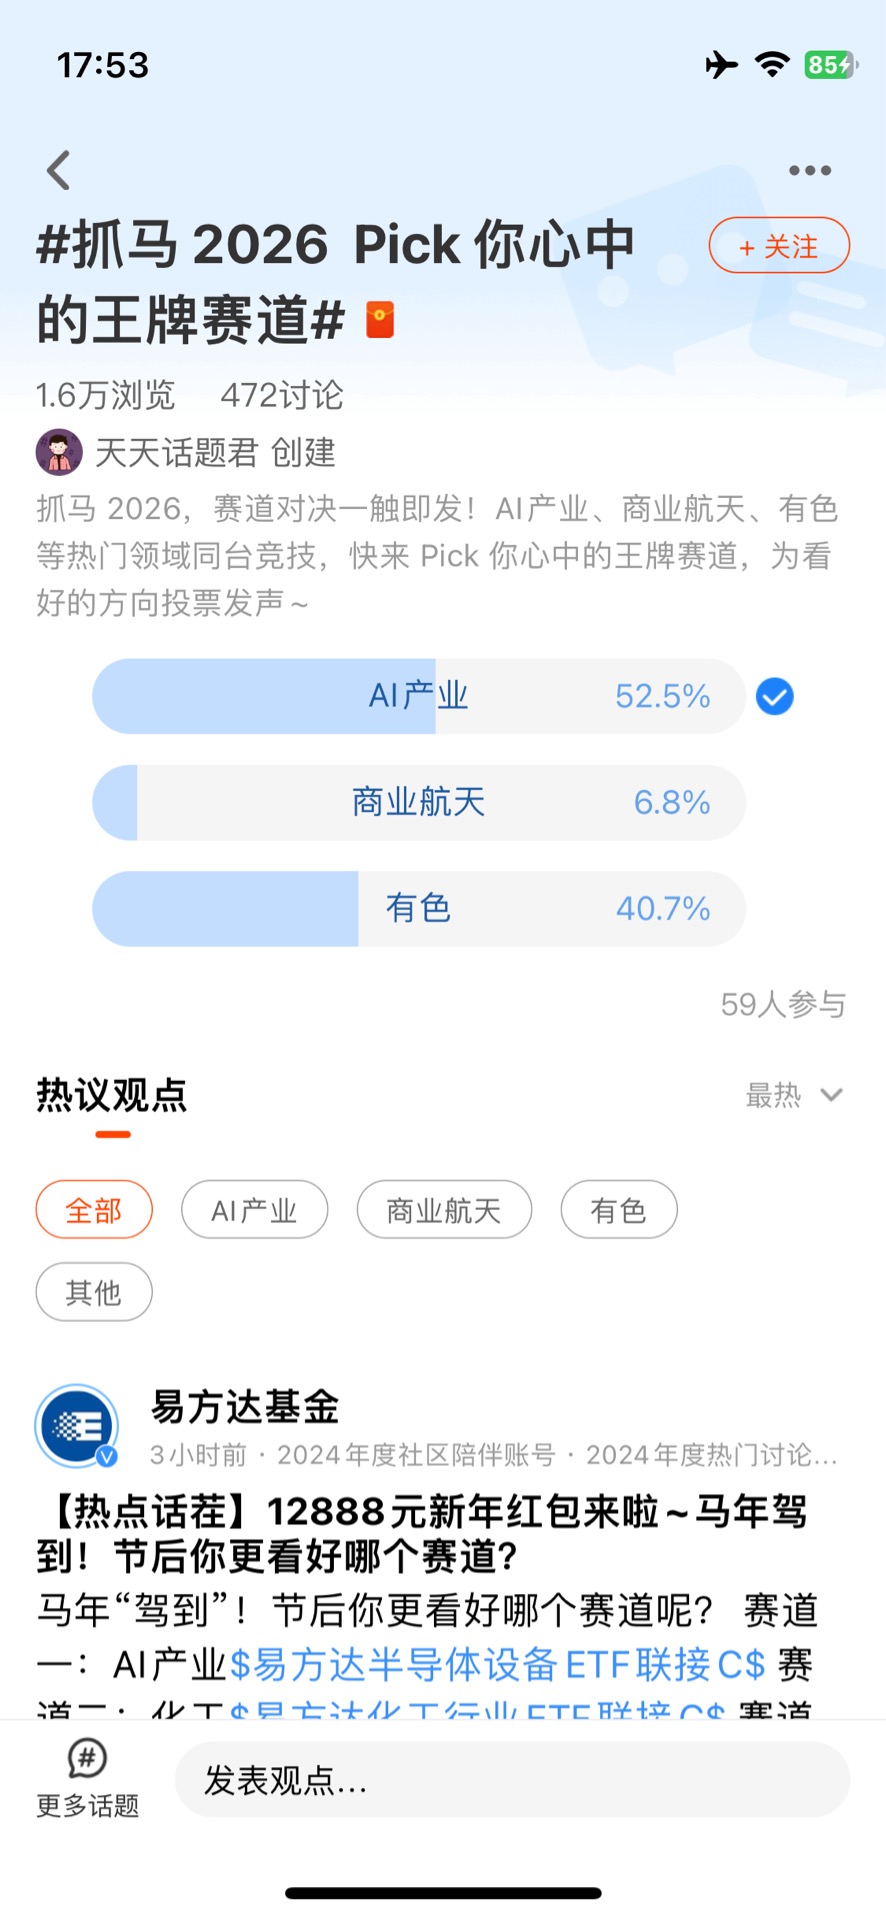Open 天天话题君 creator avatar

click(59, 452)
